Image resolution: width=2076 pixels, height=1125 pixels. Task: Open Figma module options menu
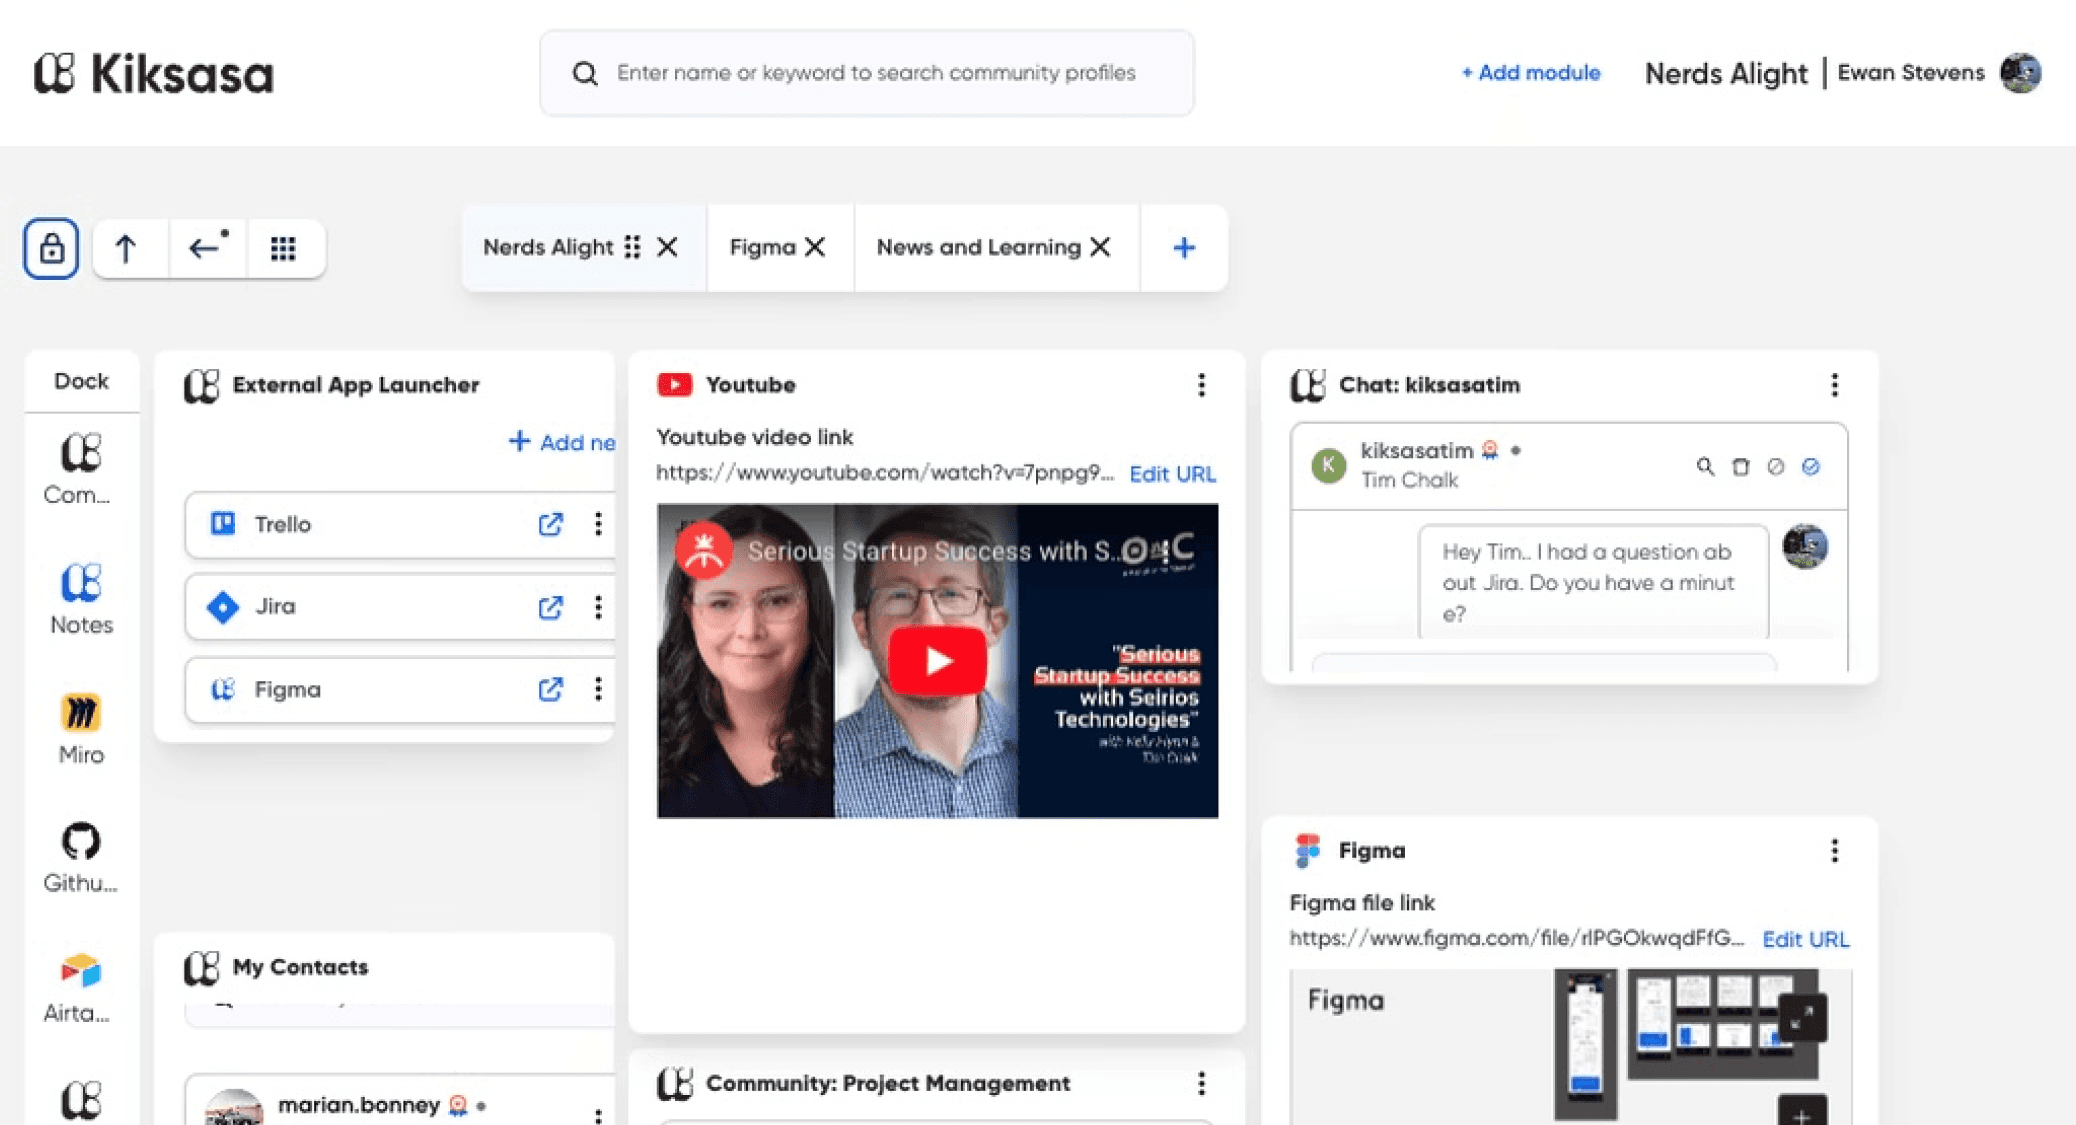click(x=1833, y=851)
